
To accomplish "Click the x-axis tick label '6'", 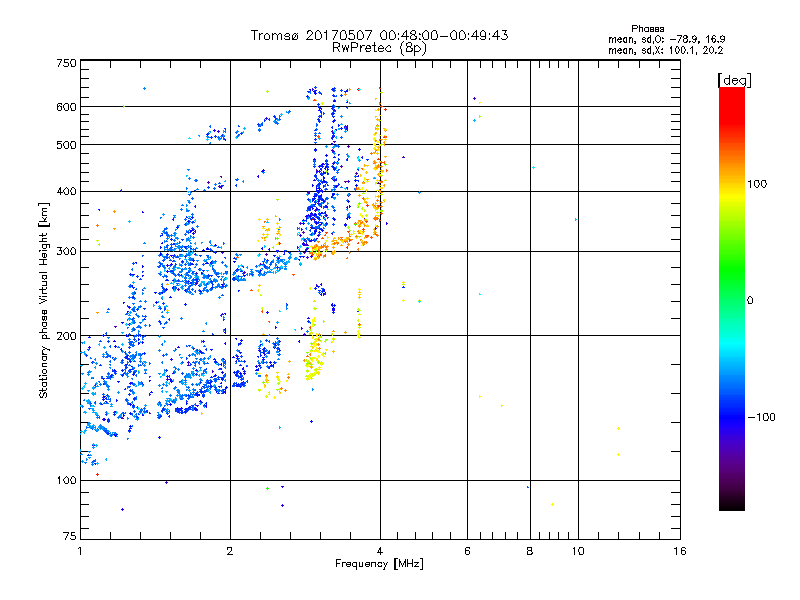I will [x=467, y=551].
